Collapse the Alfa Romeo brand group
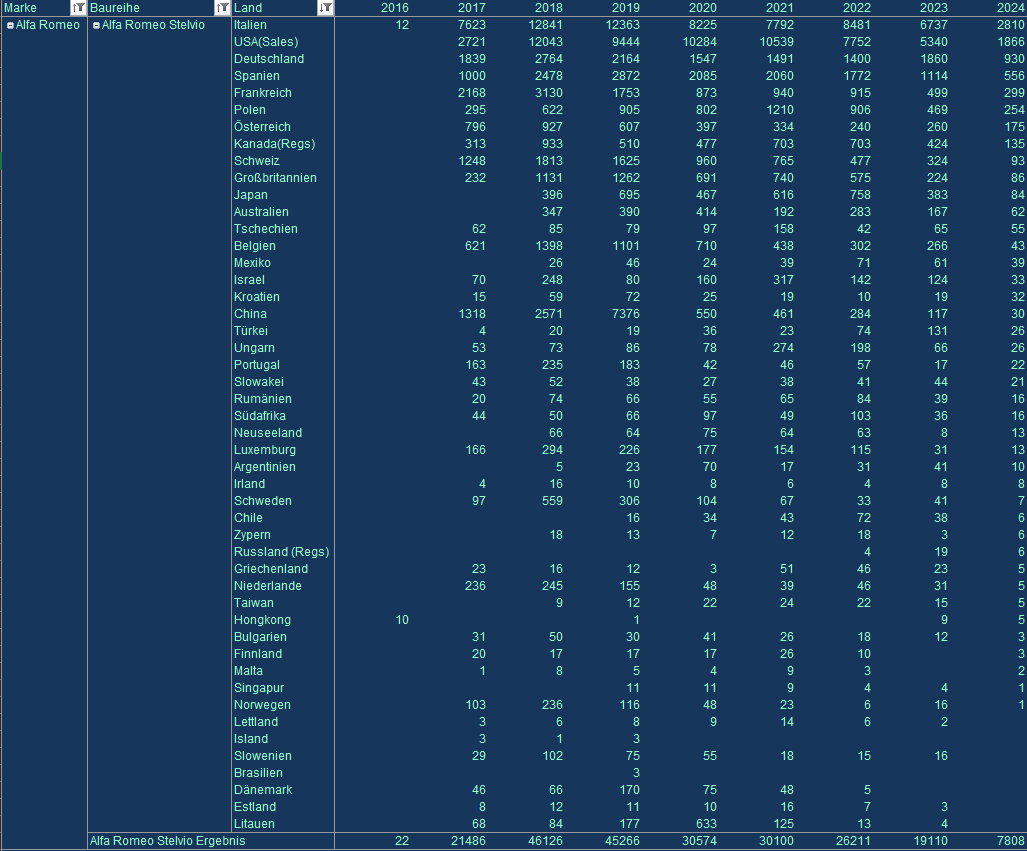 [10, 26]
